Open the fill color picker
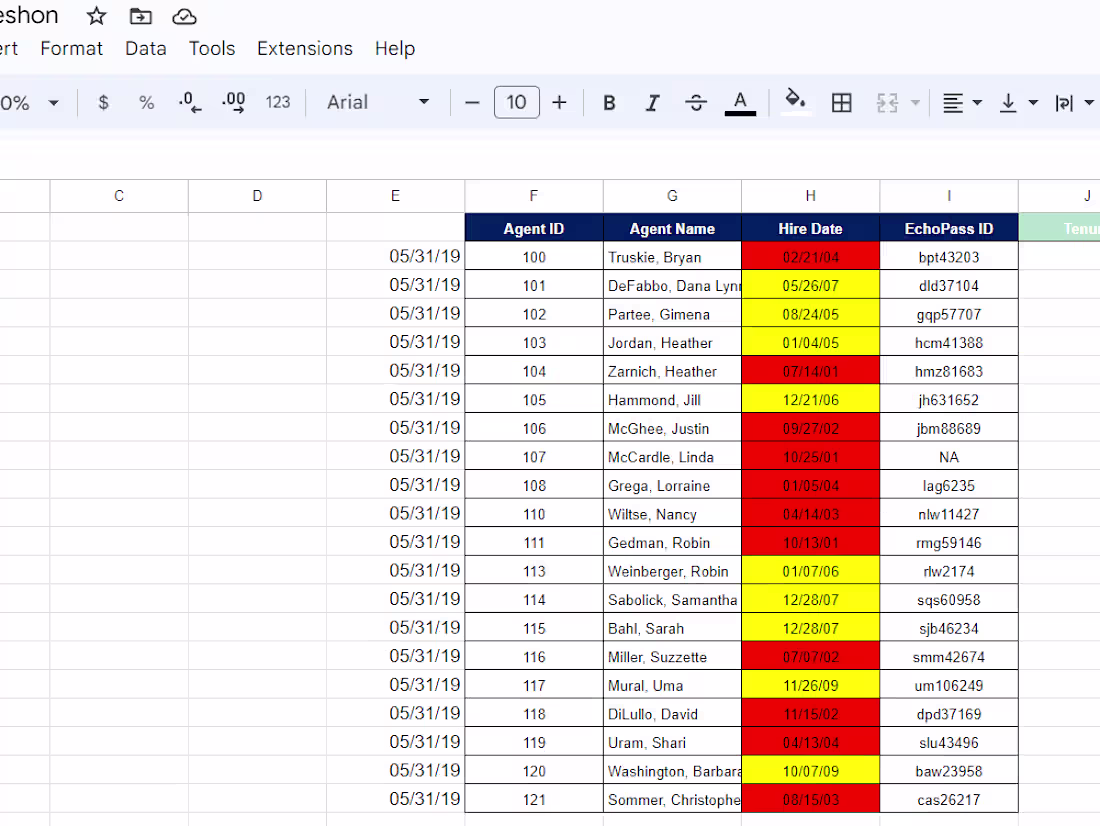 (x=795, y=102)
